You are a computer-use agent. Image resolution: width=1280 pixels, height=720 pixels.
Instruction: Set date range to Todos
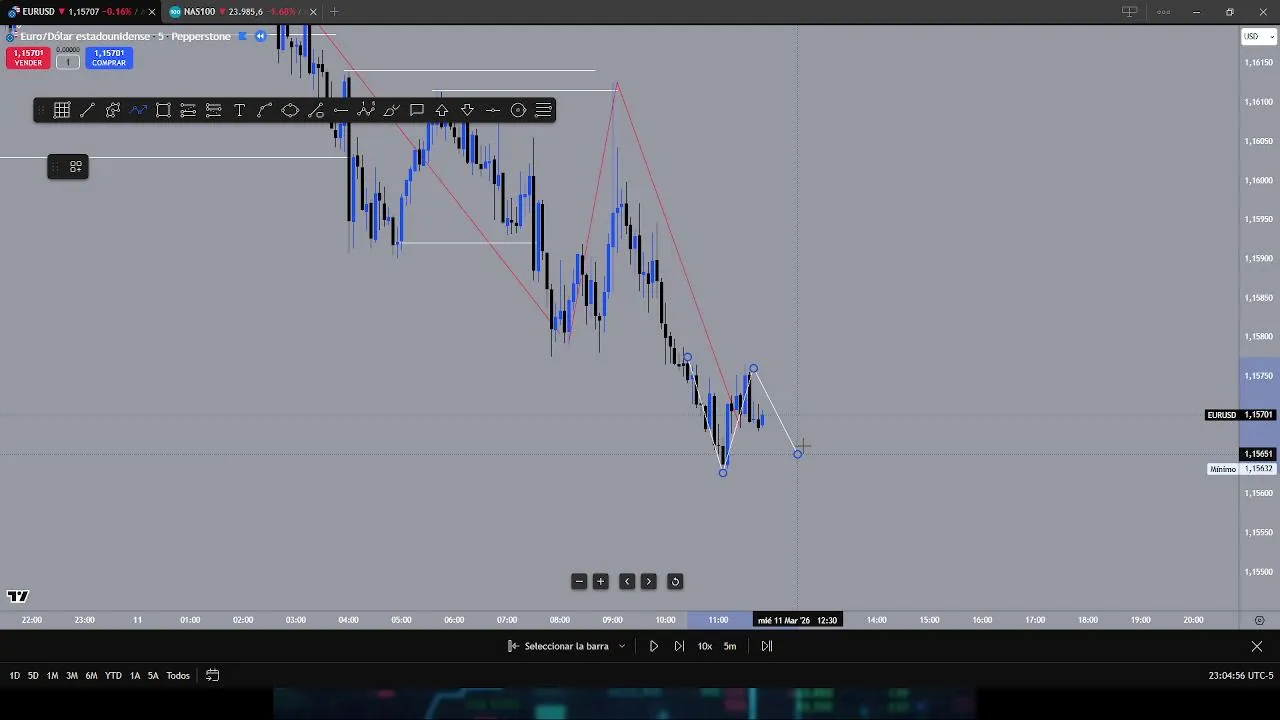(178, 676)
